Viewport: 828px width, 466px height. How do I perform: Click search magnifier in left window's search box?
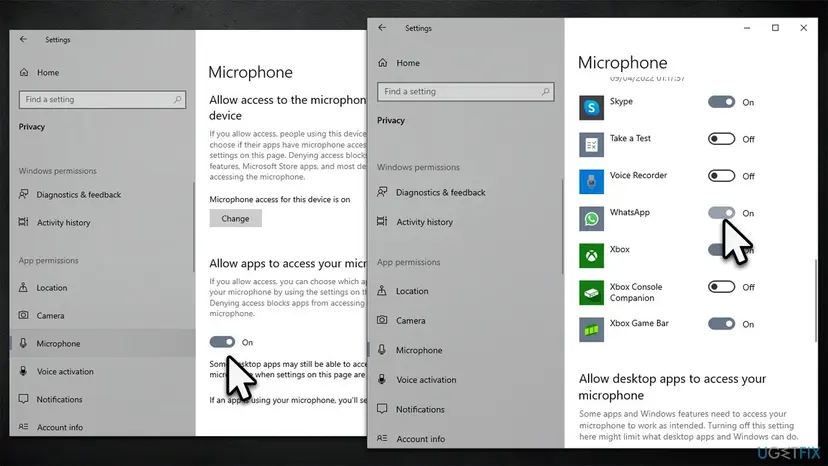coord(177,99)
